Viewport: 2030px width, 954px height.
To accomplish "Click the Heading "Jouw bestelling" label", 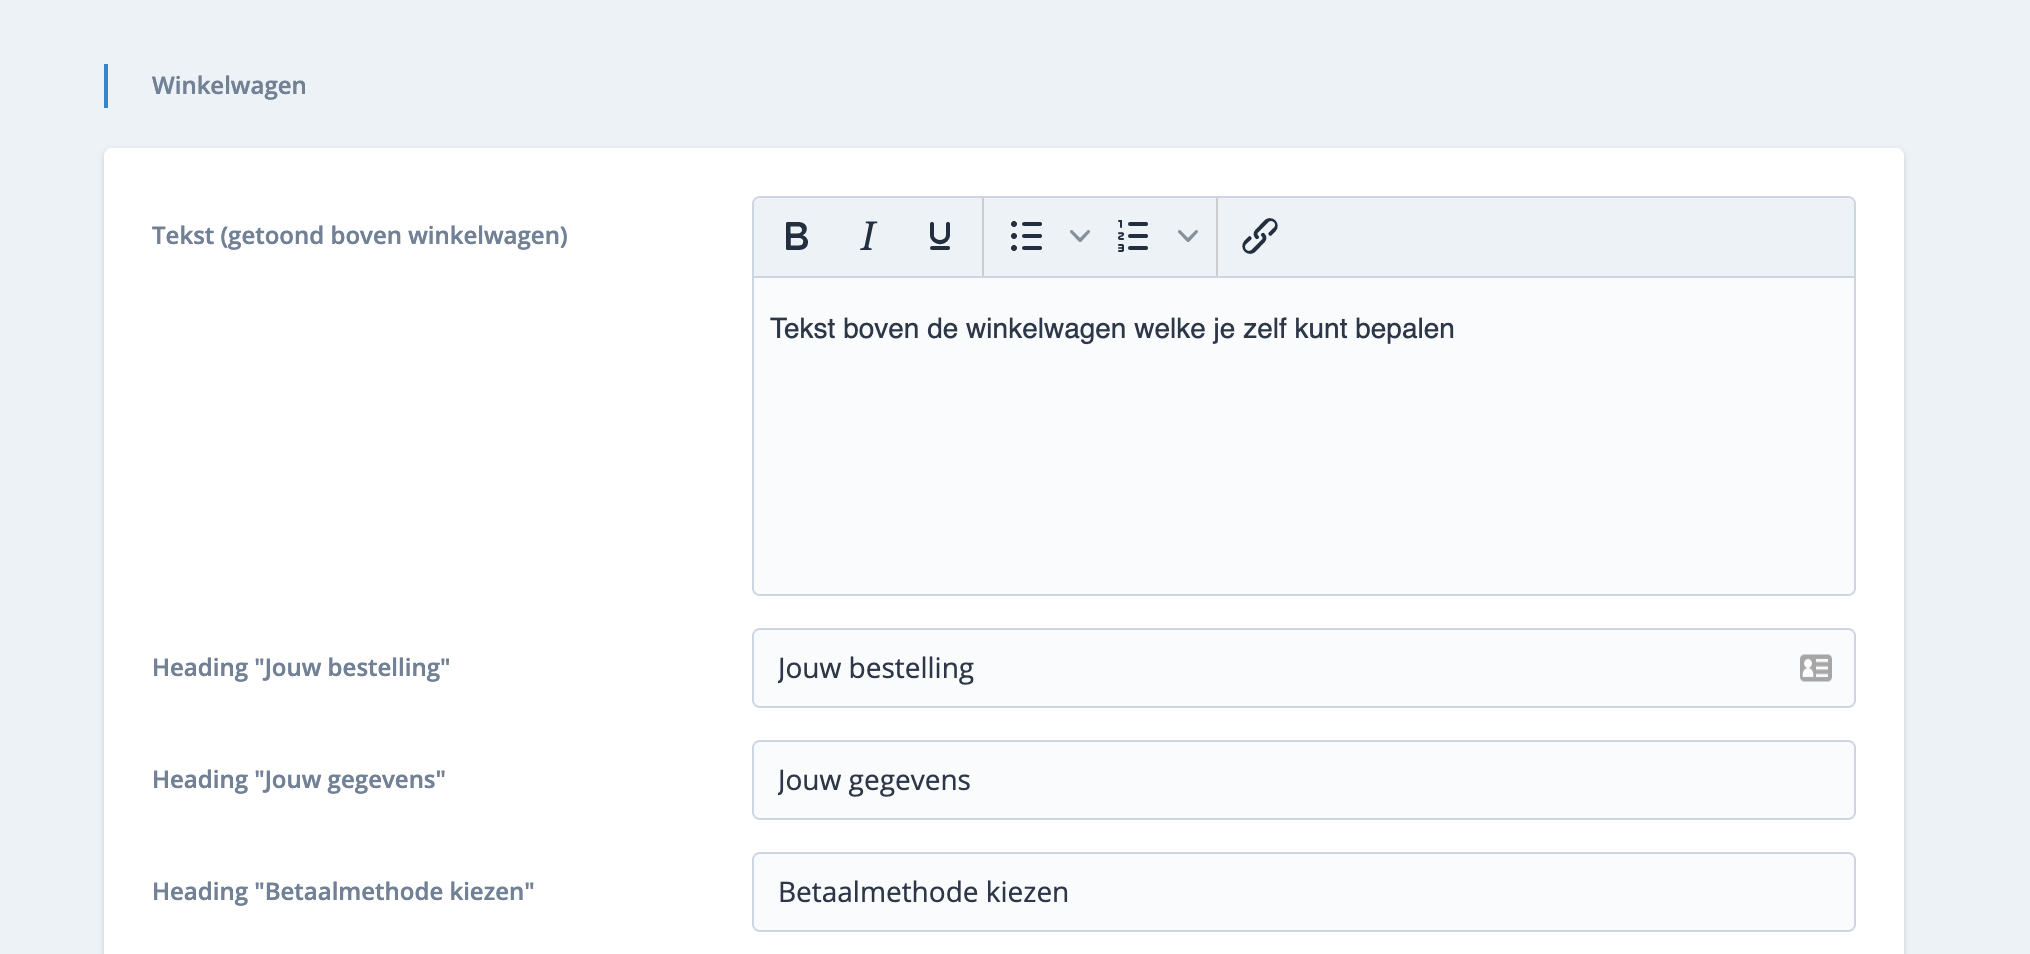I will coord(300,668).
